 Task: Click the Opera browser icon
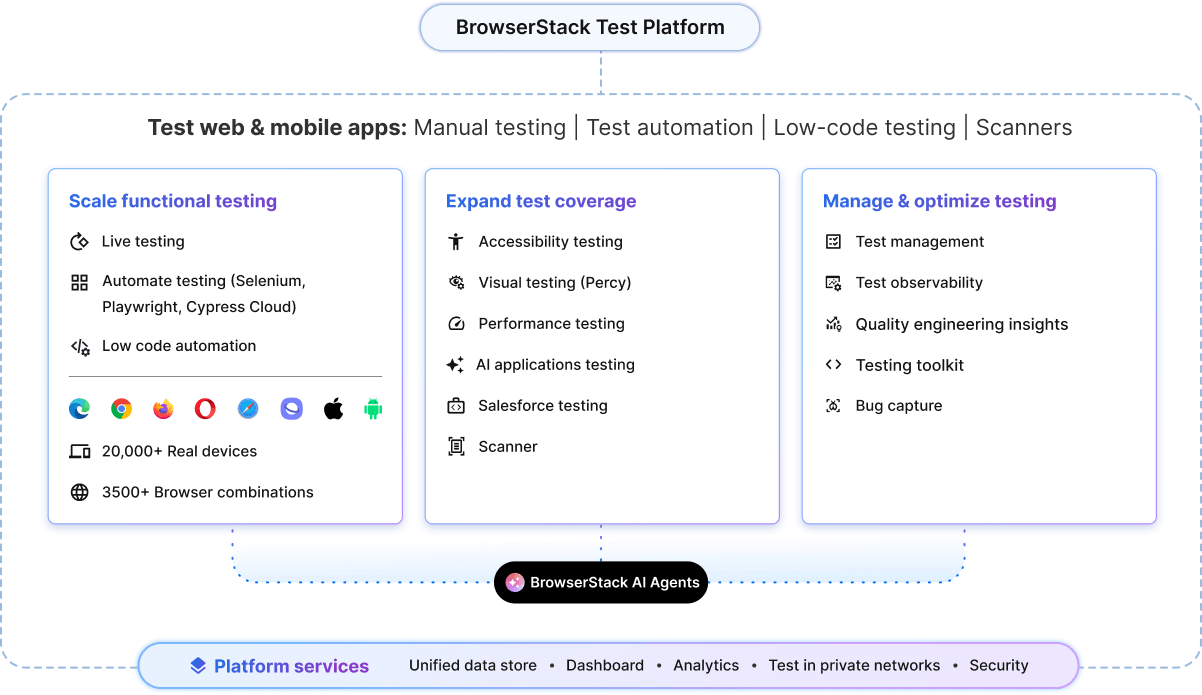pos(206,409)
